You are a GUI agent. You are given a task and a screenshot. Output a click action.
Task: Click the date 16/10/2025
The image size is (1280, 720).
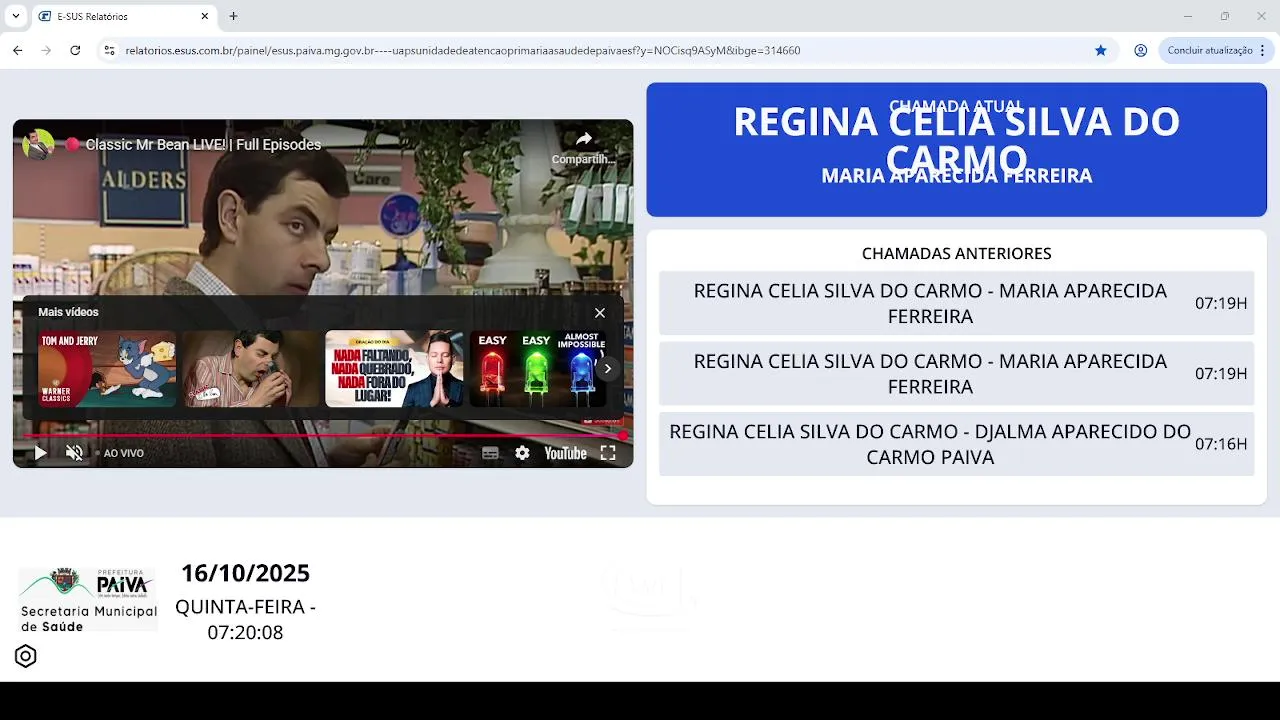click(x=245, y=573)
